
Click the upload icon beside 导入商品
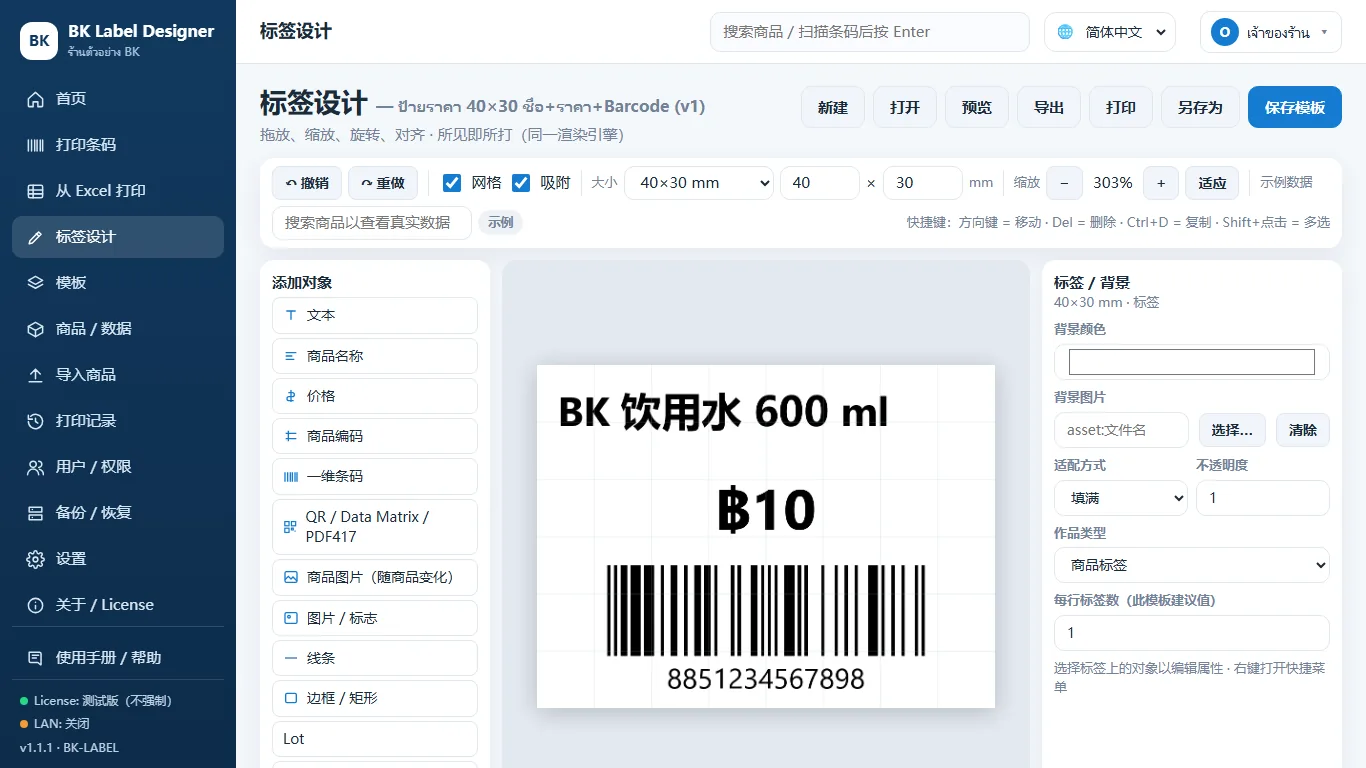[36, 375]
